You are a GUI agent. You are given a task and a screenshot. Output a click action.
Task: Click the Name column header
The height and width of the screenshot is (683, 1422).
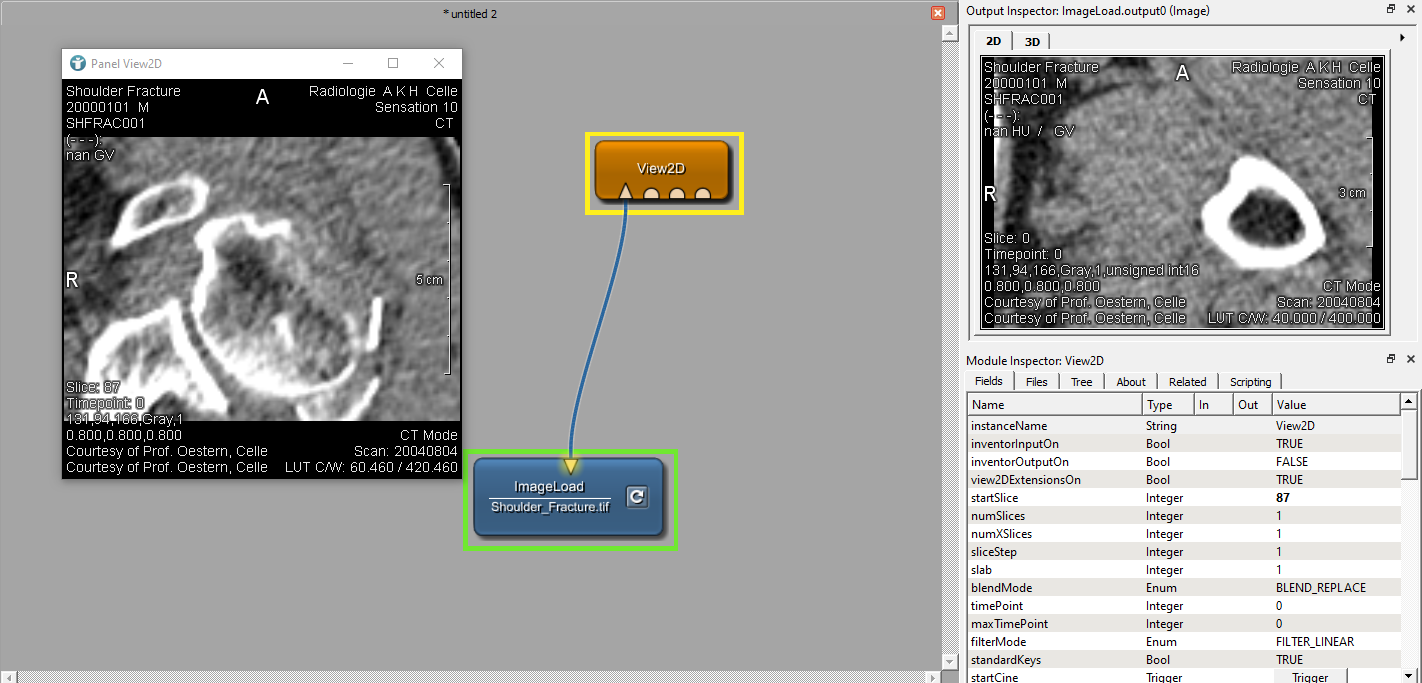[1054, 405]
